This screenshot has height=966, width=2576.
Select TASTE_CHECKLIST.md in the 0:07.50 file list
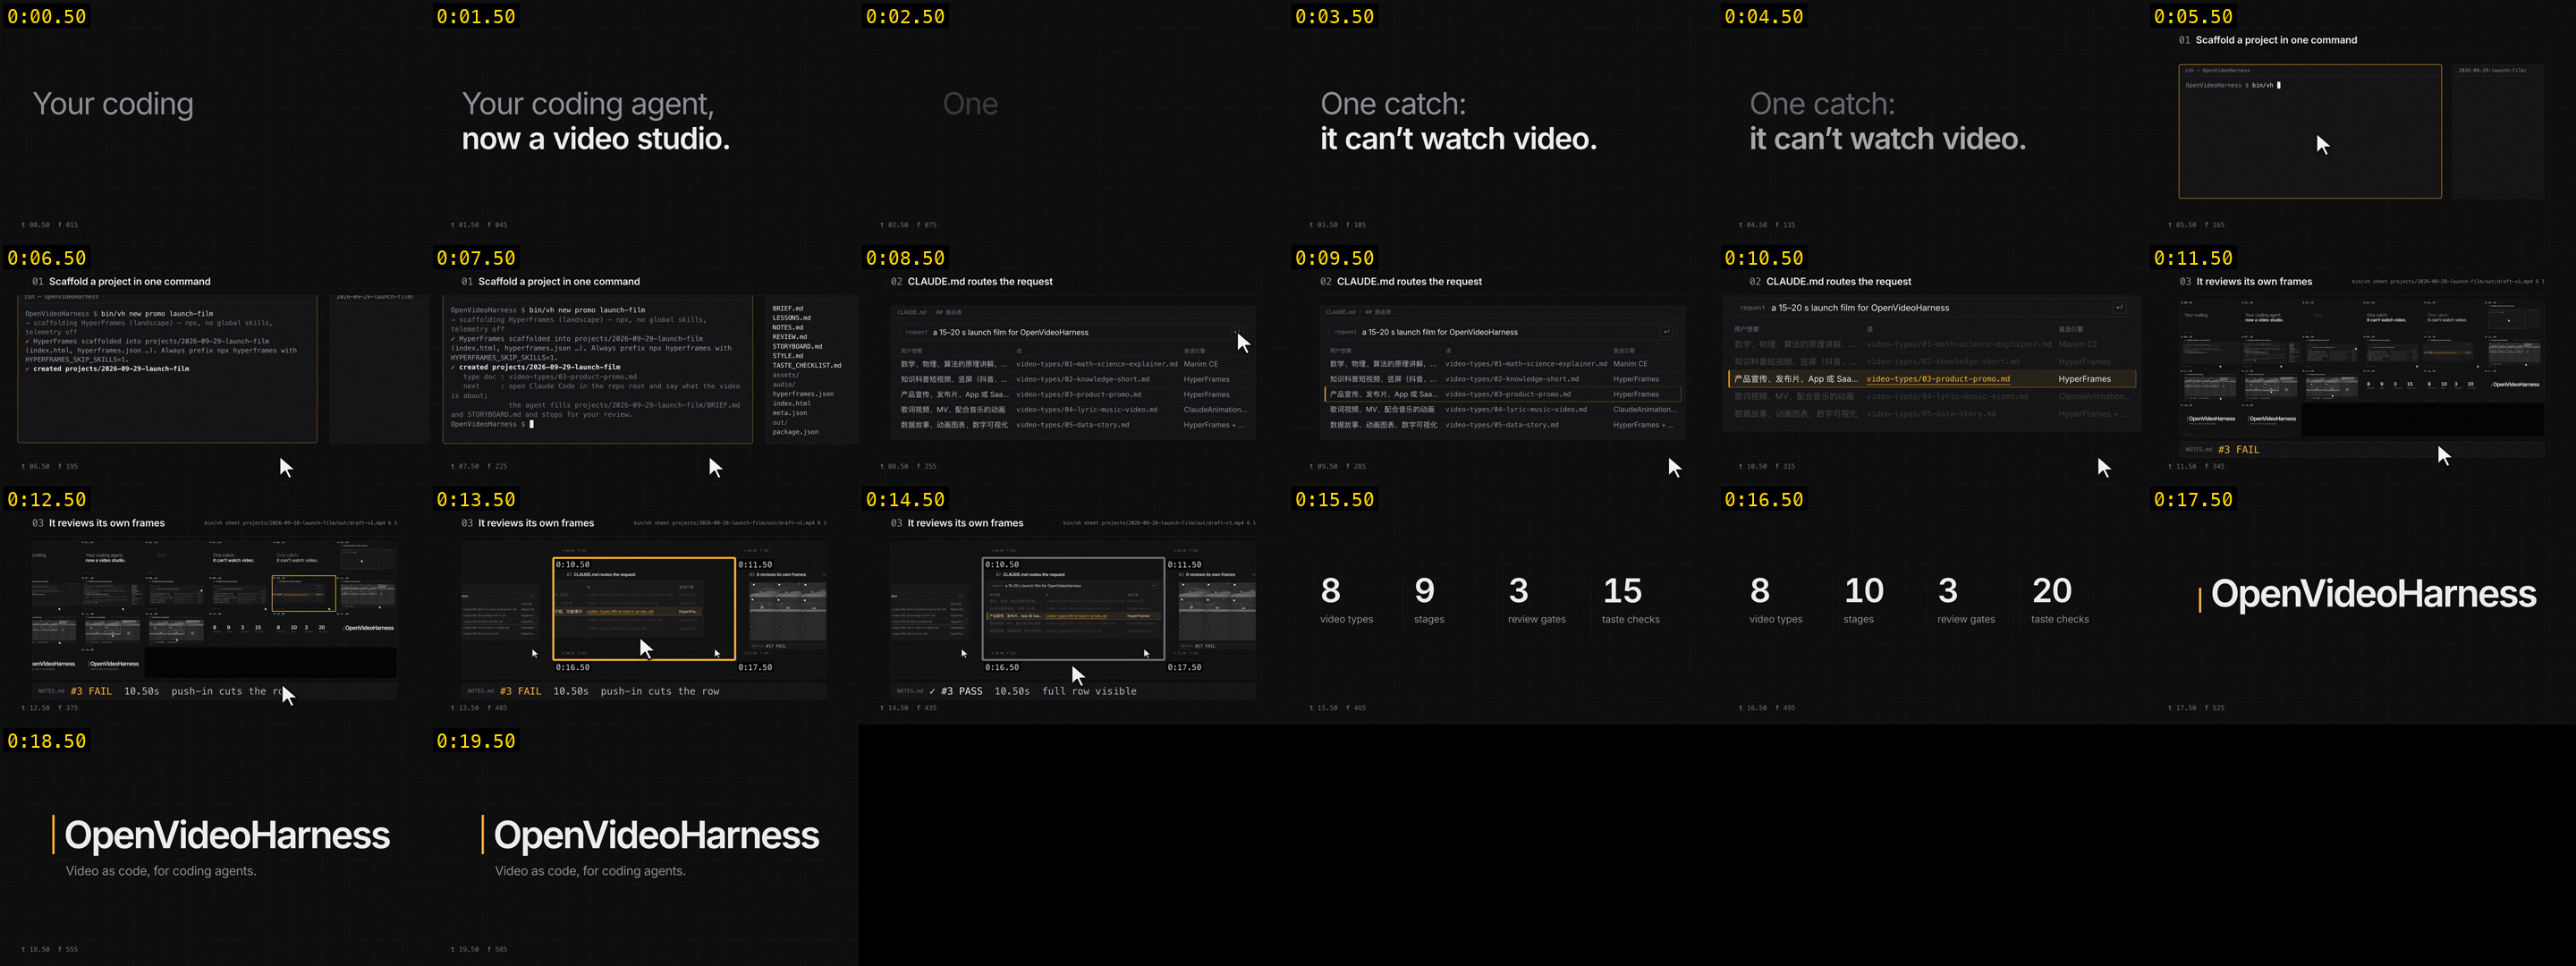806,365
